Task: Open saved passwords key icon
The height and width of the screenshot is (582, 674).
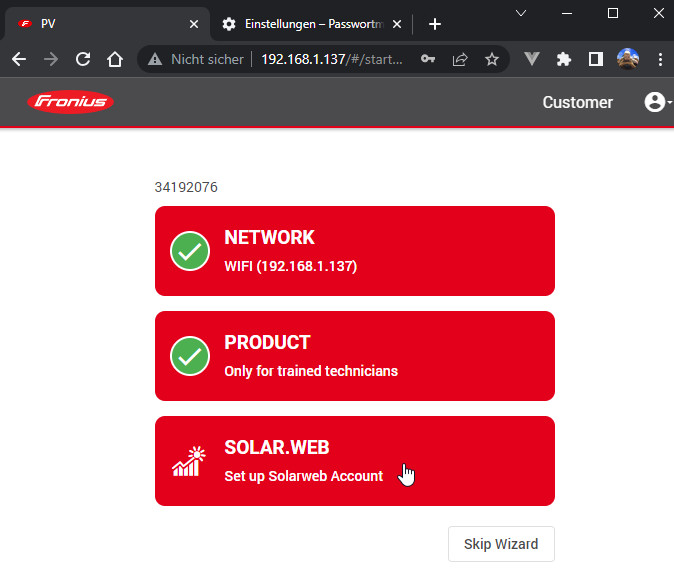Action: (428, 60)
